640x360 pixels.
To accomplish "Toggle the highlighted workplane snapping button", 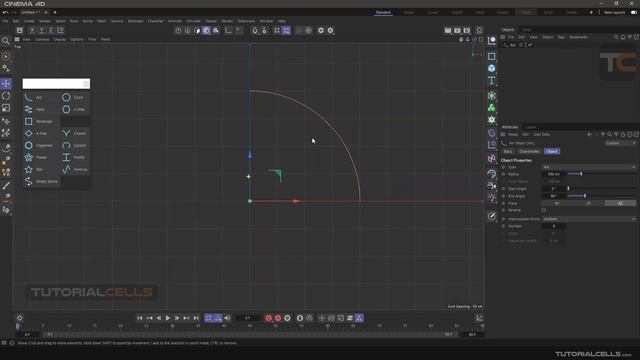I will coord(287,30).
